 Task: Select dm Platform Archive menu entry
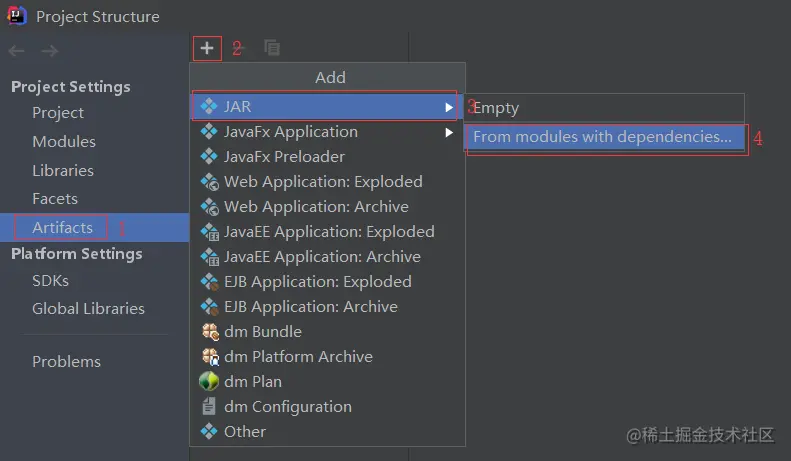click(327, 357)
